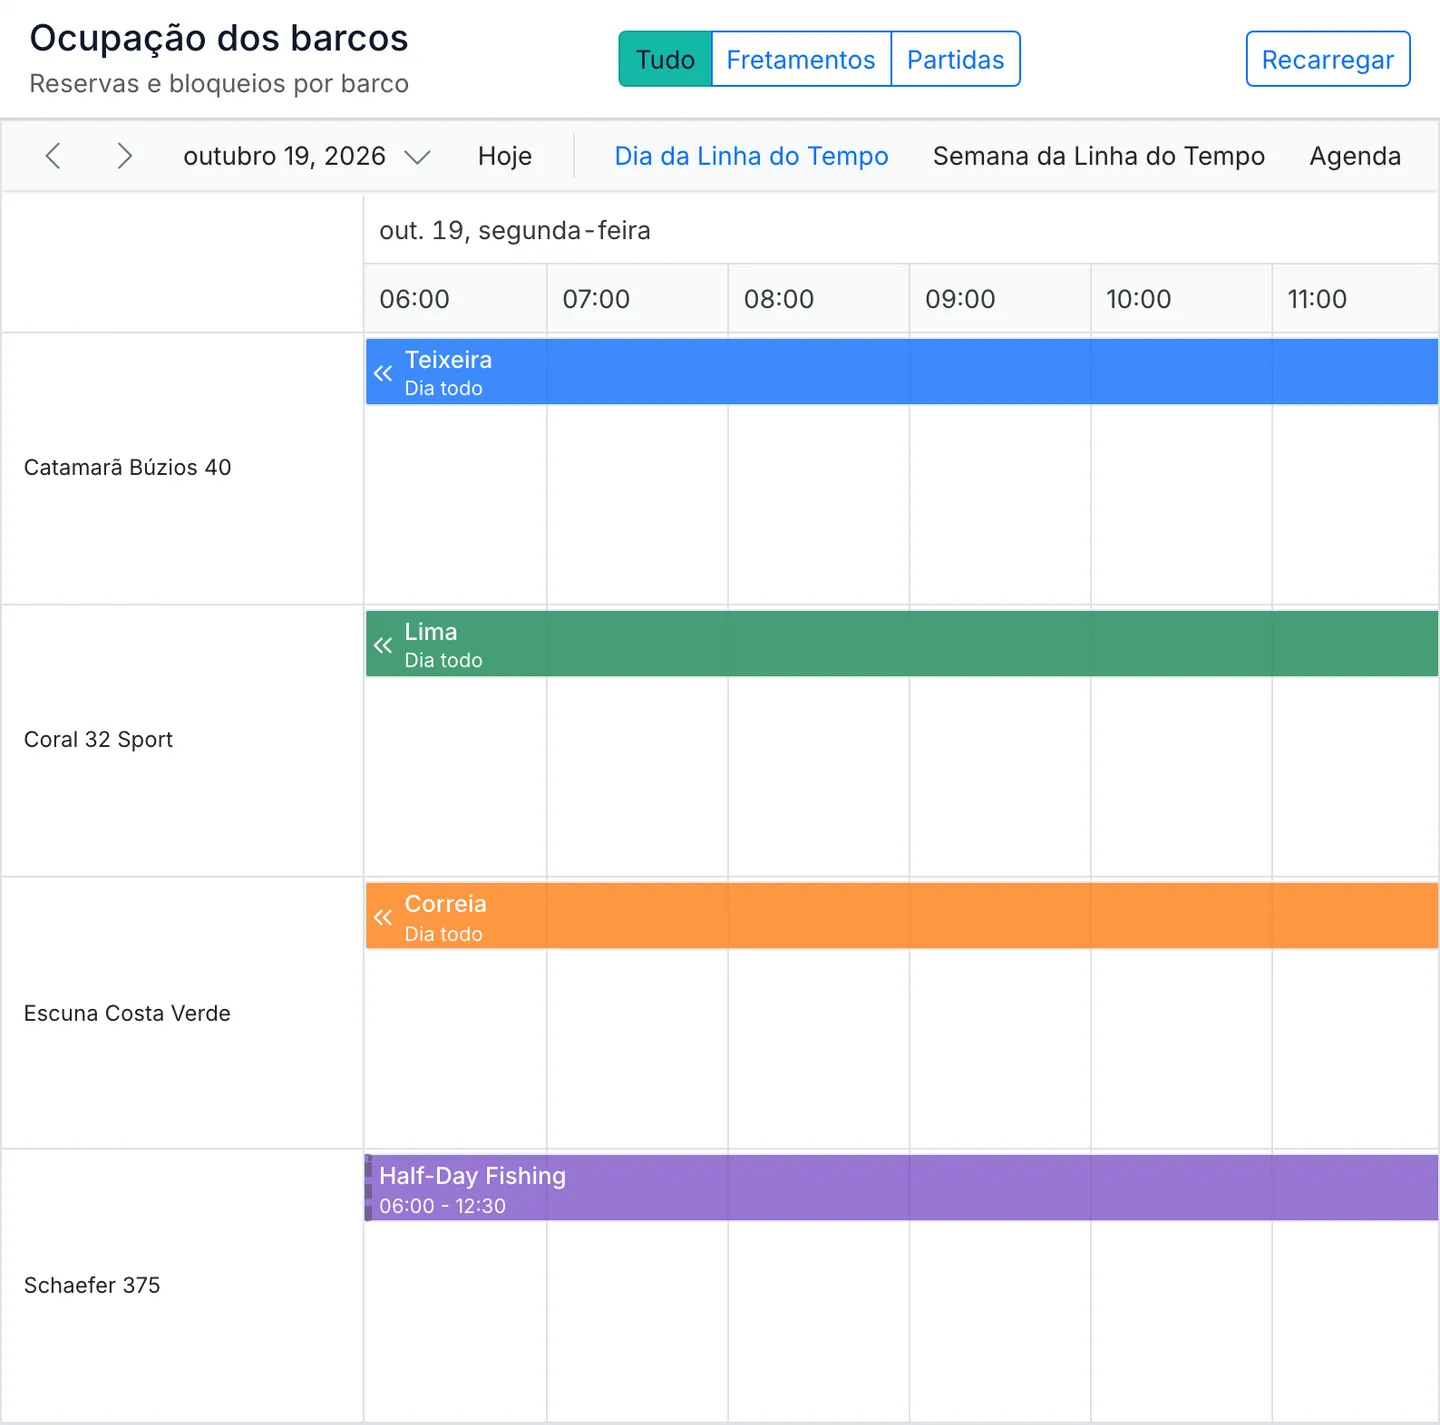This screenshot has width=1440, height=1425.
Task: Click the 09:00 time header
Action: tap(999, 299)
